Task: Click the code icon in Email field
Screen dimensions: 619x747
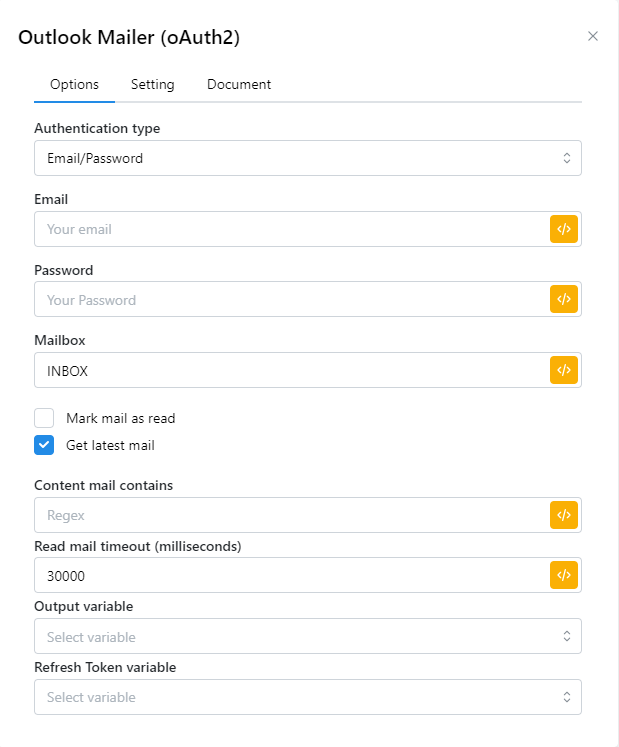Action: (564, 229)
